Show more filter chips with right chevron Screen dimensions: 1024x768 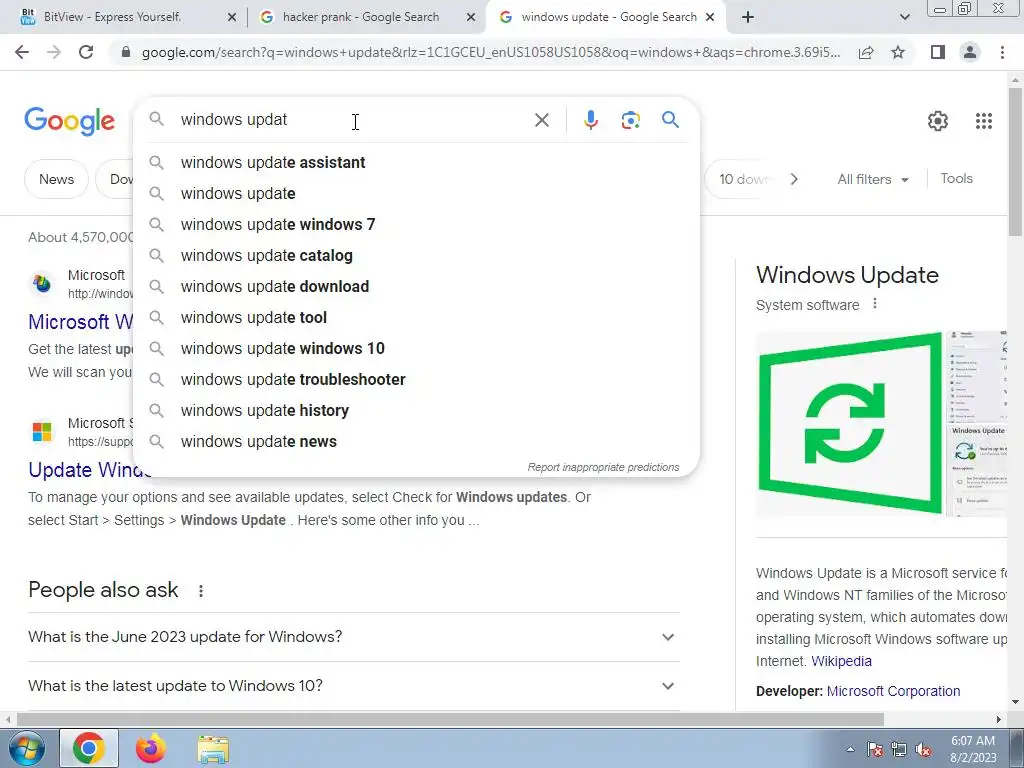[x=793, y=179]
